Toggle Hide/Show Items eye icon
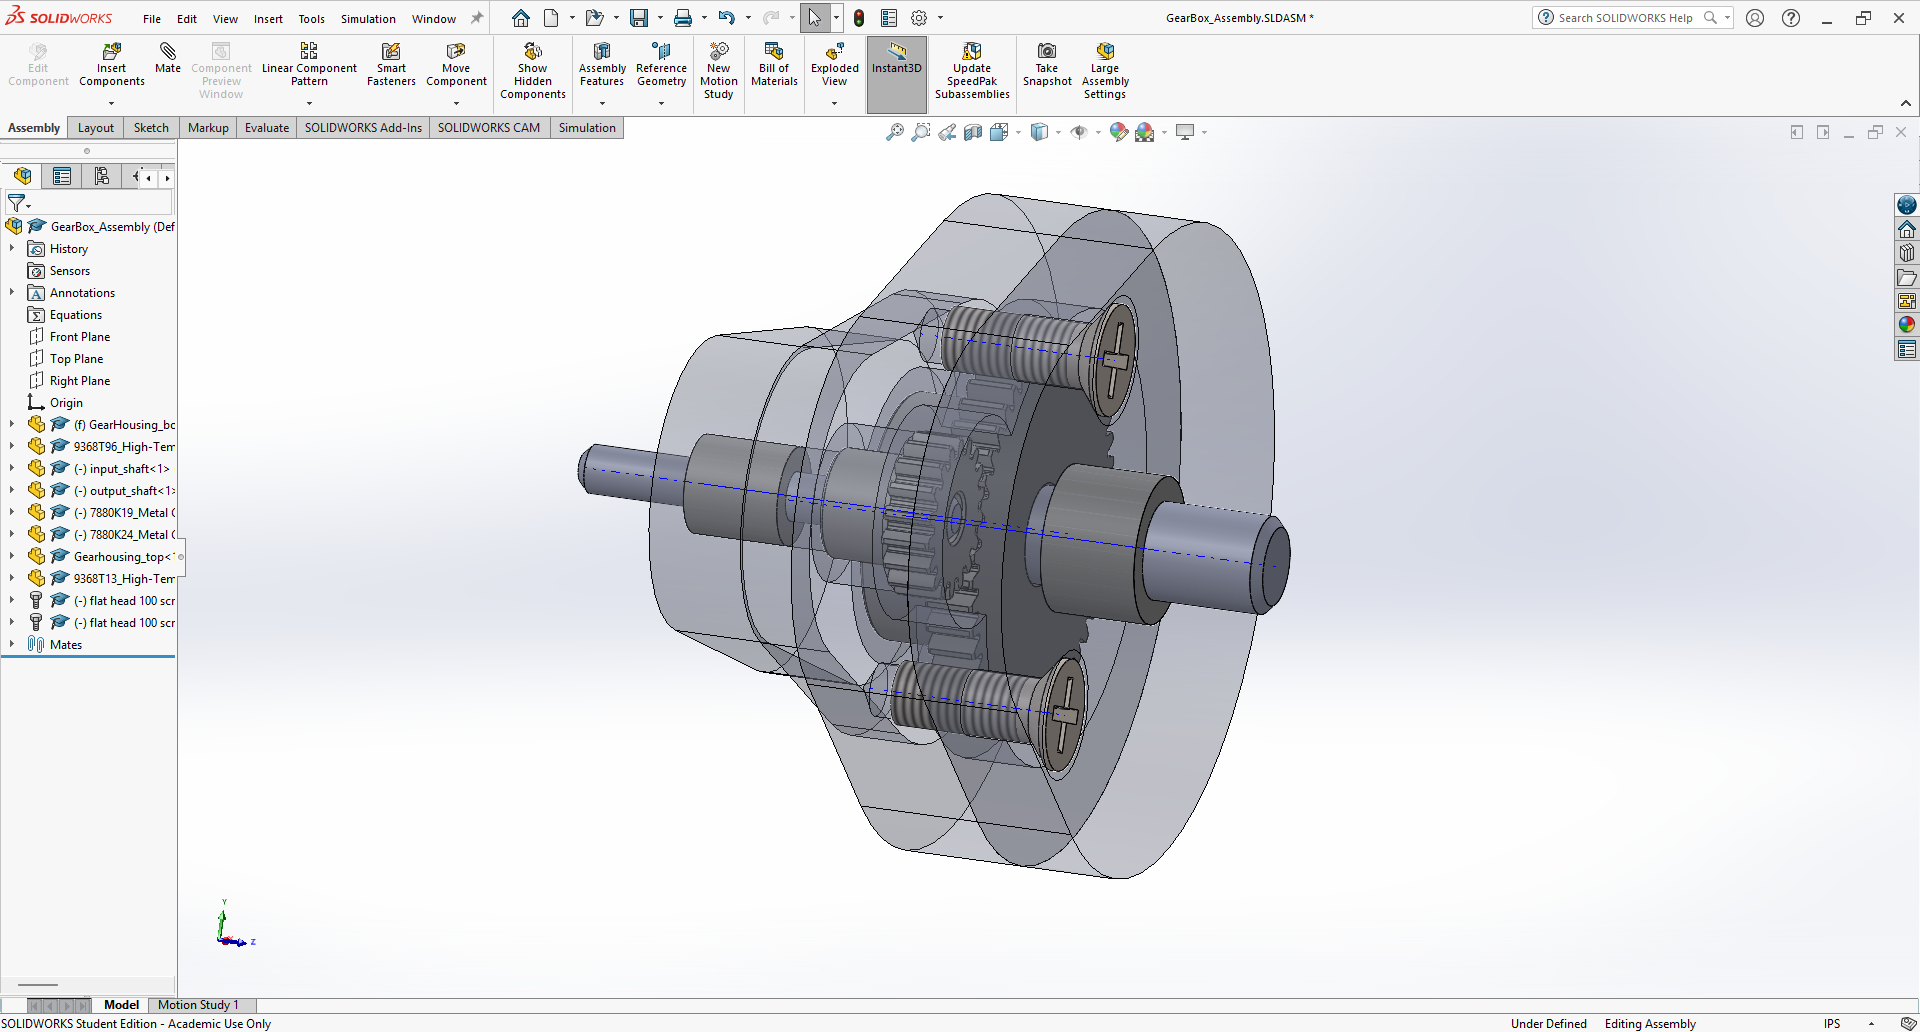Screen dimensions: 1920x1032 (x=1079, y=132)
